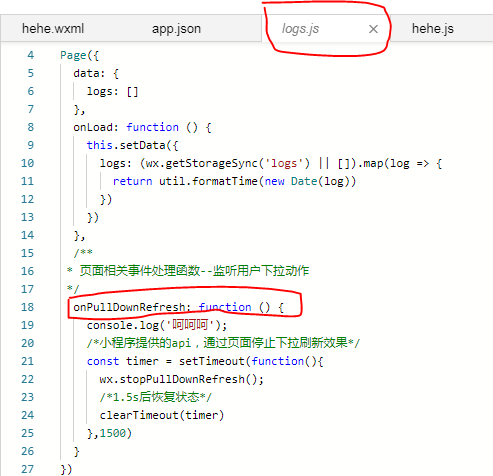
Task: Place cursor on 'Page({' text
Action: [79, 55]
